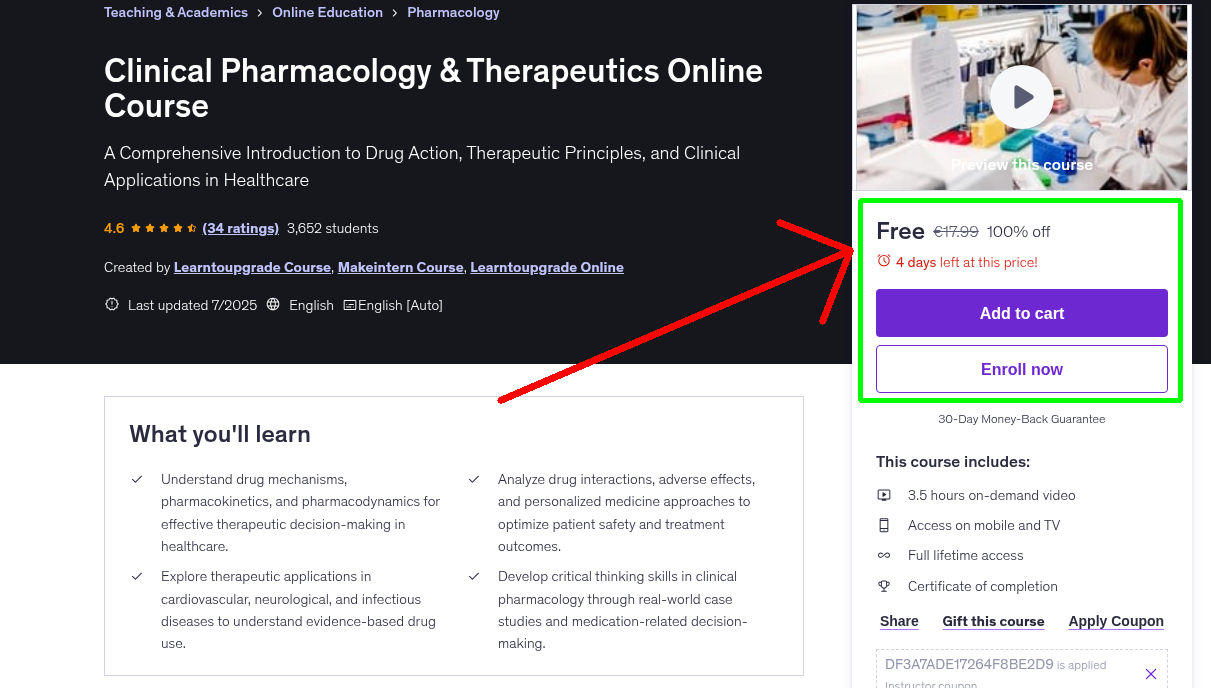Screen dimensions: 1211x688
Task: Switch to the Online Education category
Action: tap(327, 12)
